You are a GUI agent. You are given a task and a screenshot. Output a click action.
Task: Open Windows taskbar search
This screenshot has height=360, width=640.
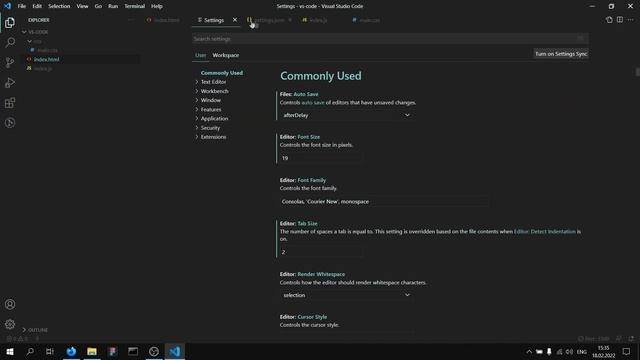click(x=30, y=351)
